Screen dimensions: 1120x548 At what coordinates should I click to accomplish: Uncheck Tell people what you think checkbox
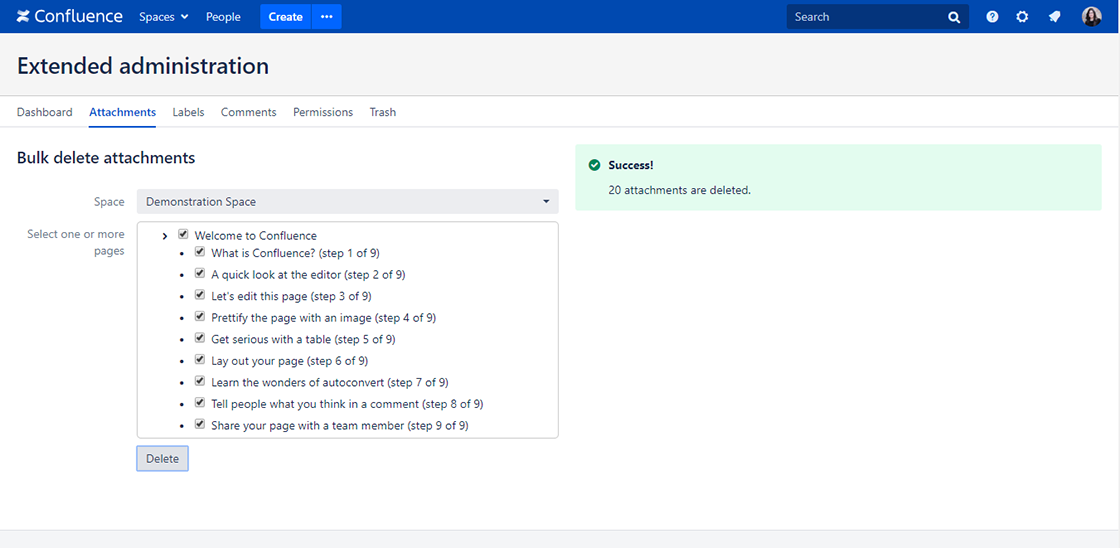pos(200,402)
